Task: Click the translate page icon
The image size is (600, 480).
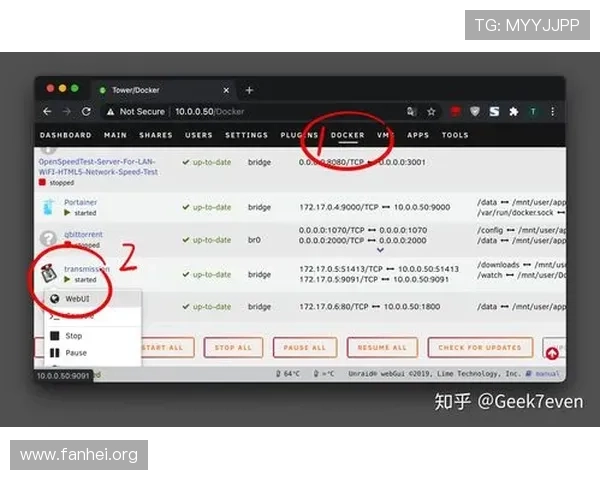Action: click(x=411, y=112)
